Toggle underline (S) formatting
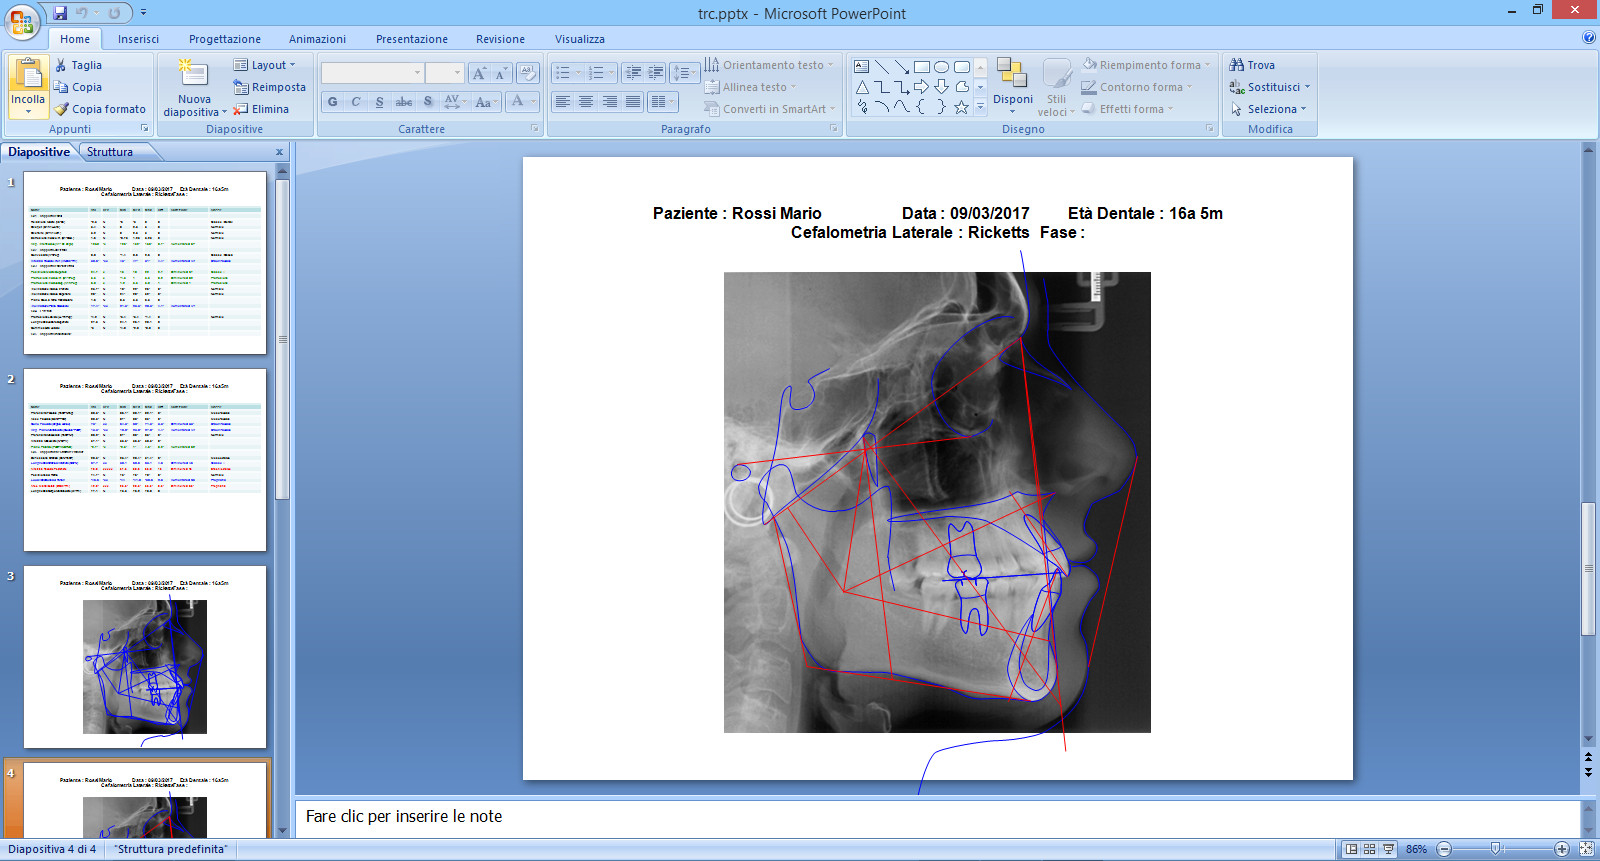 [x=379, y=102]
